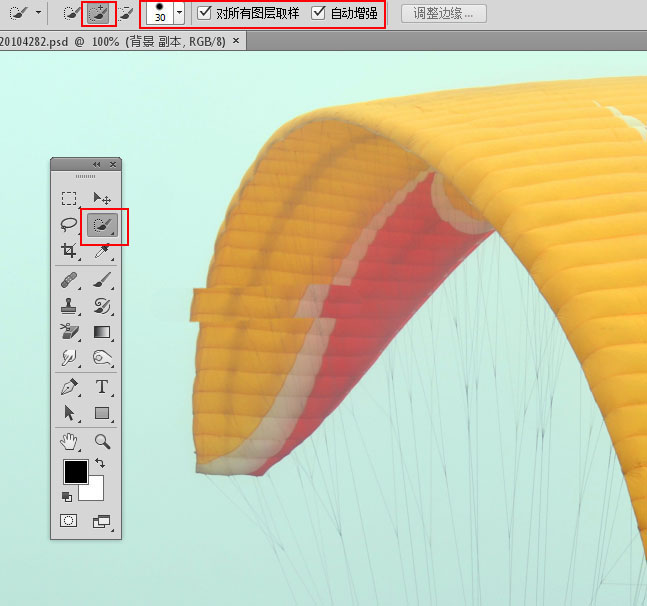Image resolution: width=647 pixels, height=606 pixels.
Task: Select the Rectangular Marquee tool
Action: pos(69,198)
